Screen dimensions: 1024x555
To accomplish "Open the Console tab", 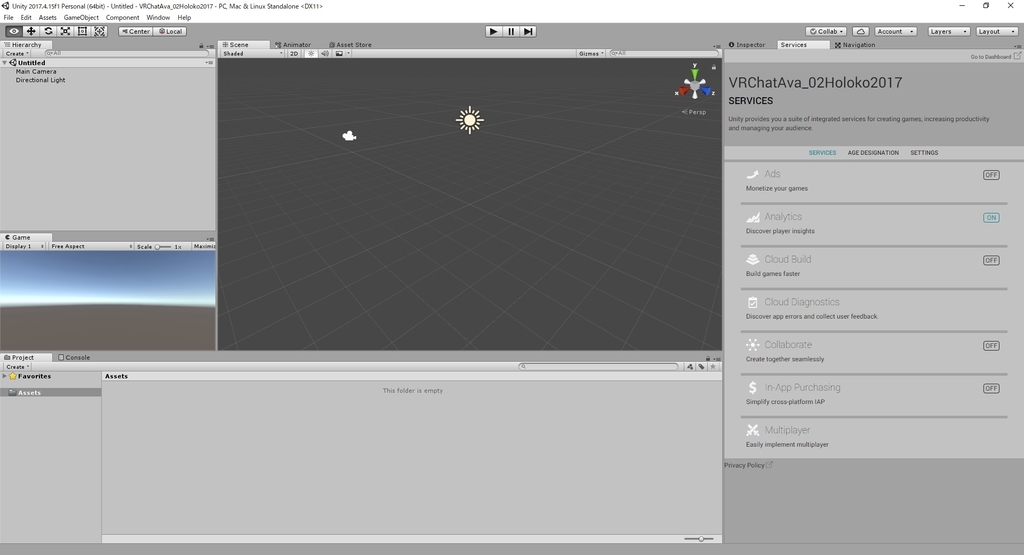I will tap(74, 358).
